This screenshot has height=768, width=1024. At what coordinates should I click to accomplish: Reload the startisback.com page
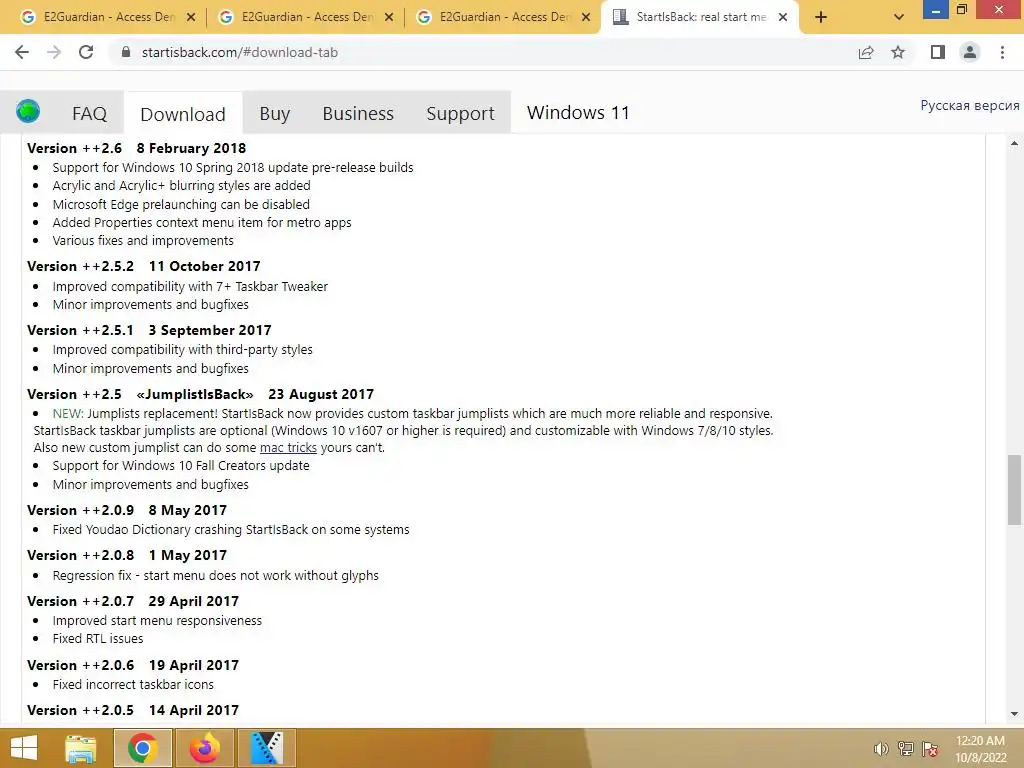click(86, 52)
